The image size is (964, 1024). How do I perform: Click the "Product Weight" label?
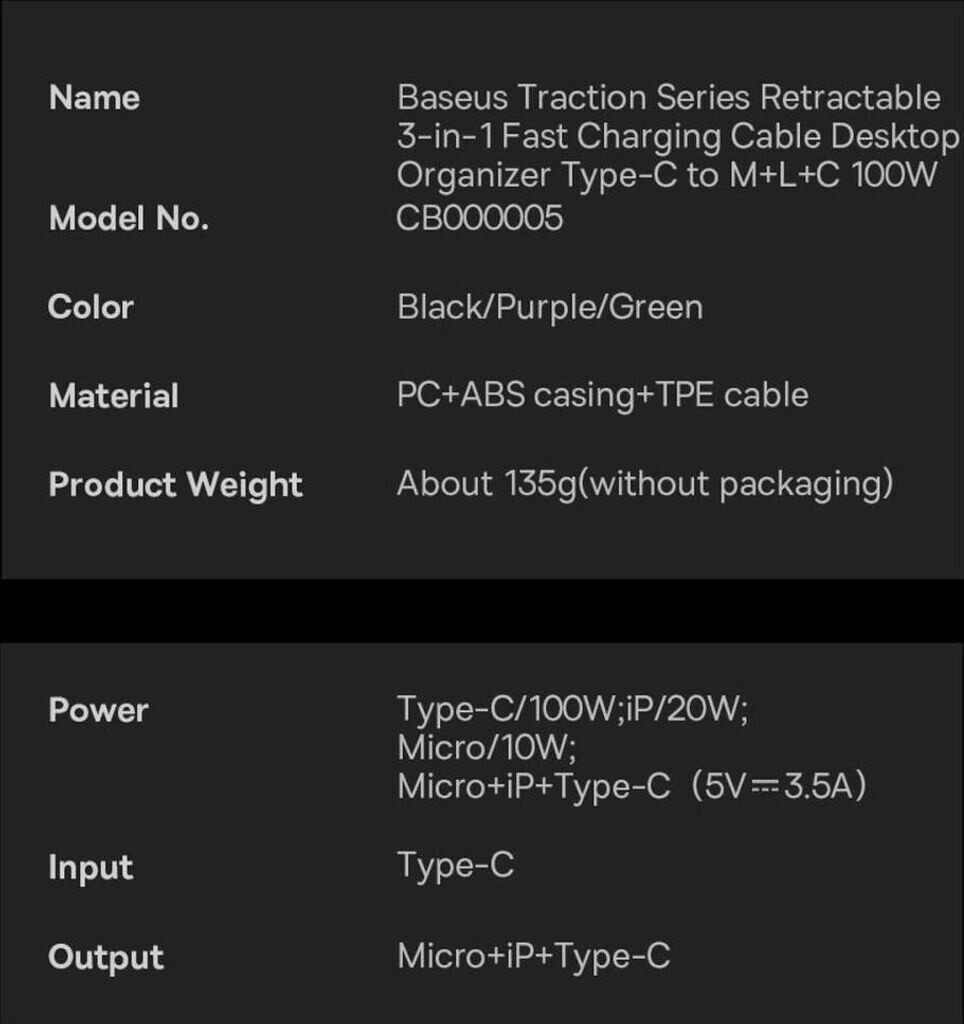175,485
